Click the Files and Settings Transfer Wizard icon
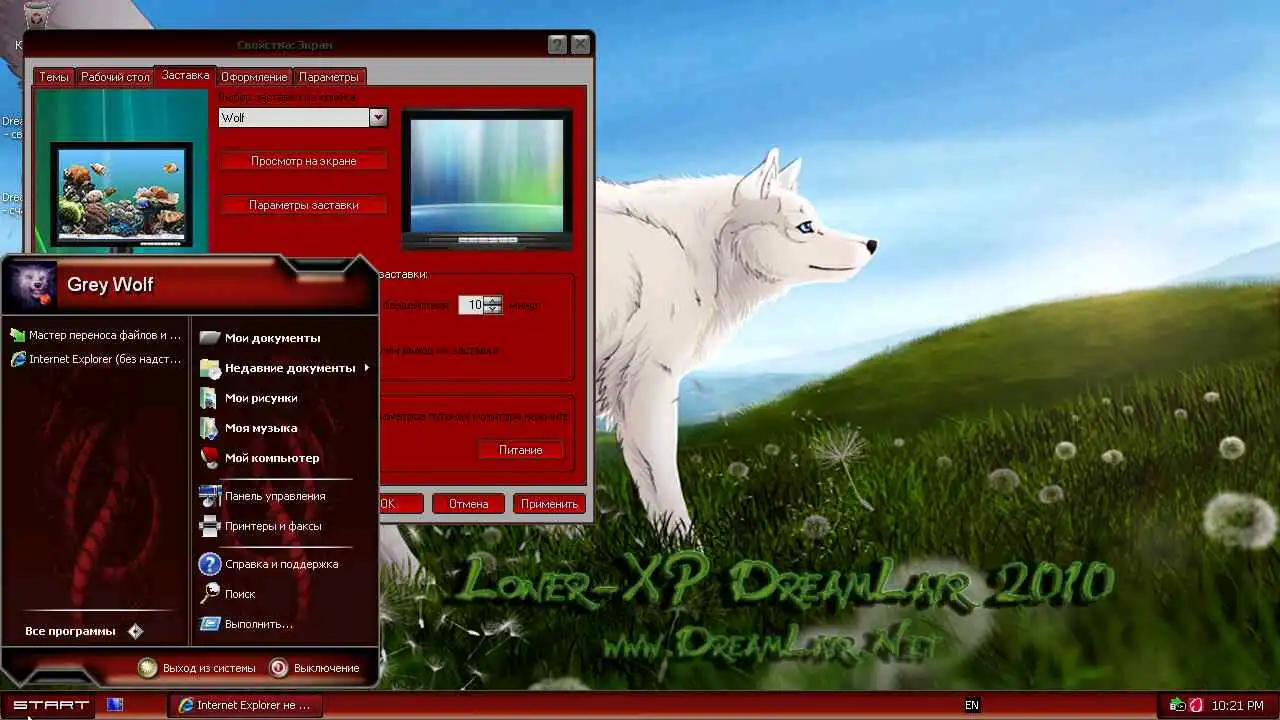Viewport: 1280px width, 720px height. pyautogui.click(x=17, y=335)
